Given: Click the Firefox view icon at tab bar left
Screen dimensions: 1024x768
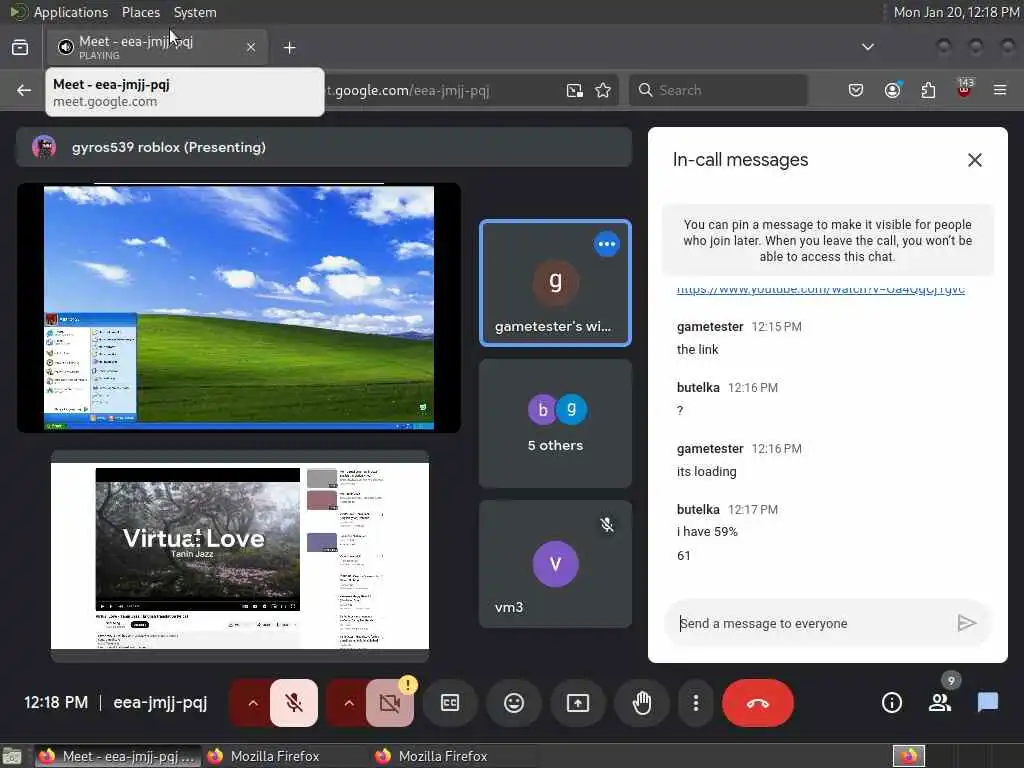Looking at the screenshot, I should [20, 47].
